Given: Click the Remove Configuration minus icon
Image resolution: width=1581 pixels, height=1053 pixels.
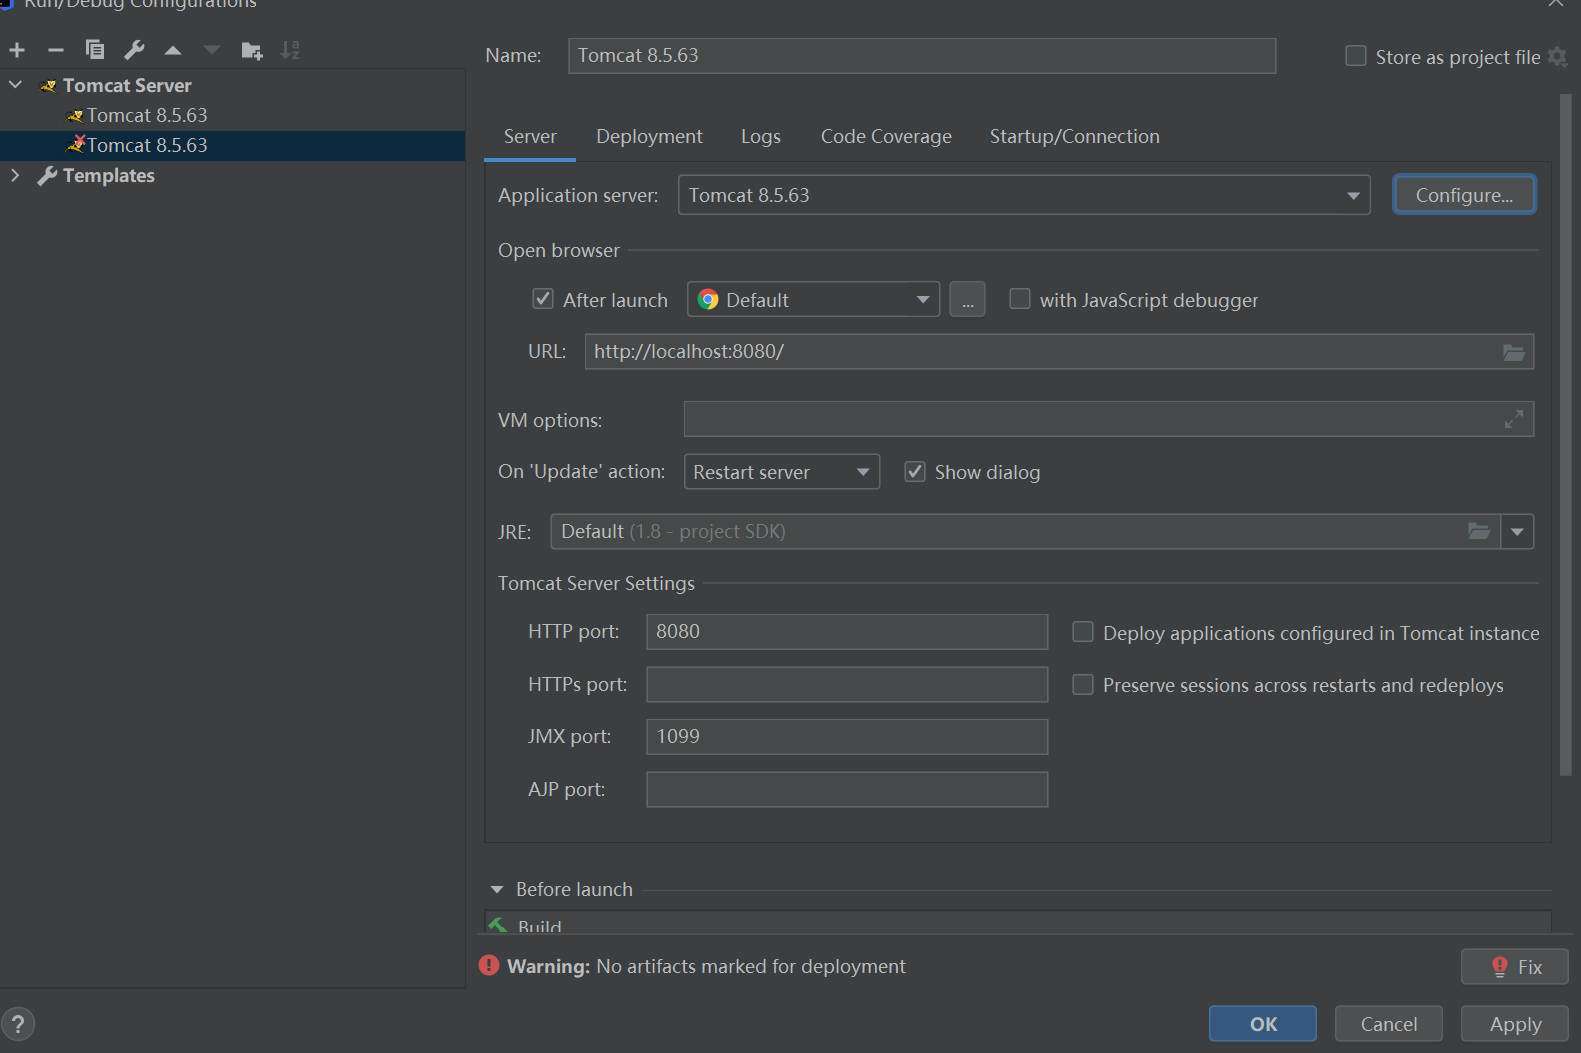Looking at the screenshot, I should (x=56, y=50).
